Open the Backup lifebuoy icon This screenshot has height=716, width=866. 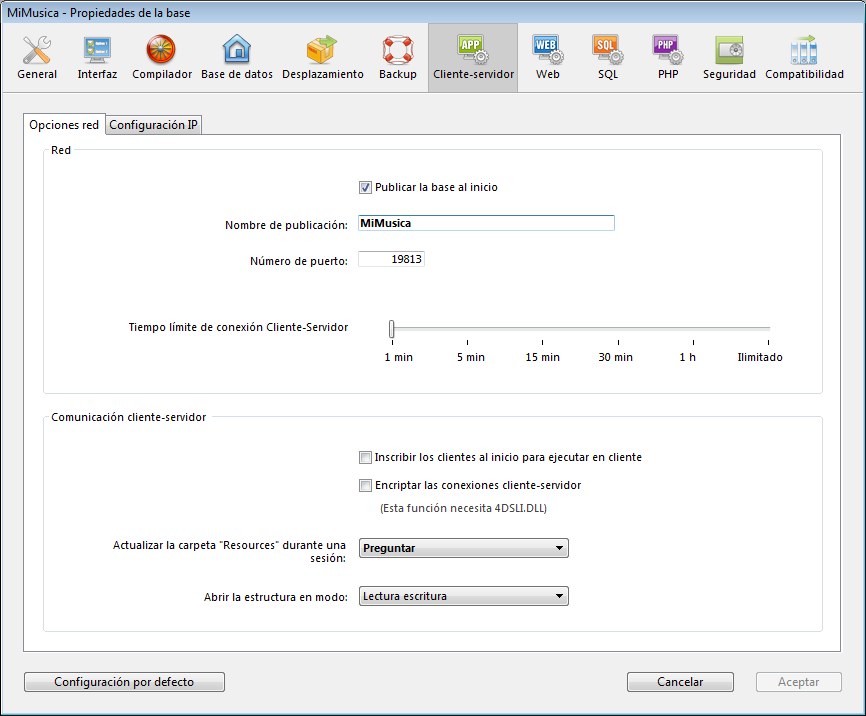(397, 57)
